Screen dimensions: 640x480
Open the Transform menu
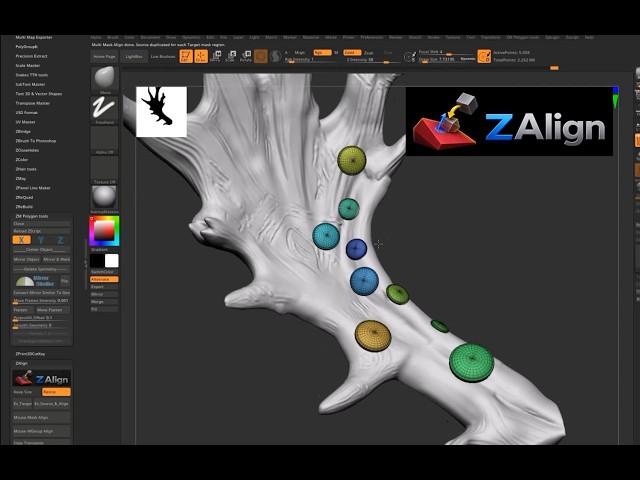[x=490, y=38]
